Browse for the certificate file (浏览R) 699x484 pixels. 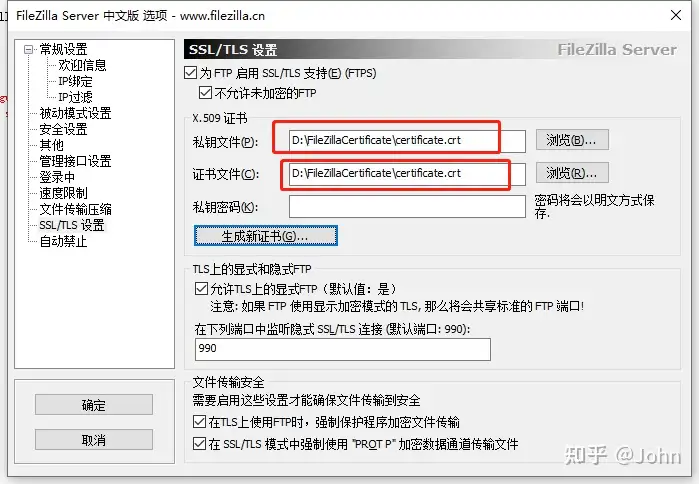pyautogui.click(x=572, y=172)
